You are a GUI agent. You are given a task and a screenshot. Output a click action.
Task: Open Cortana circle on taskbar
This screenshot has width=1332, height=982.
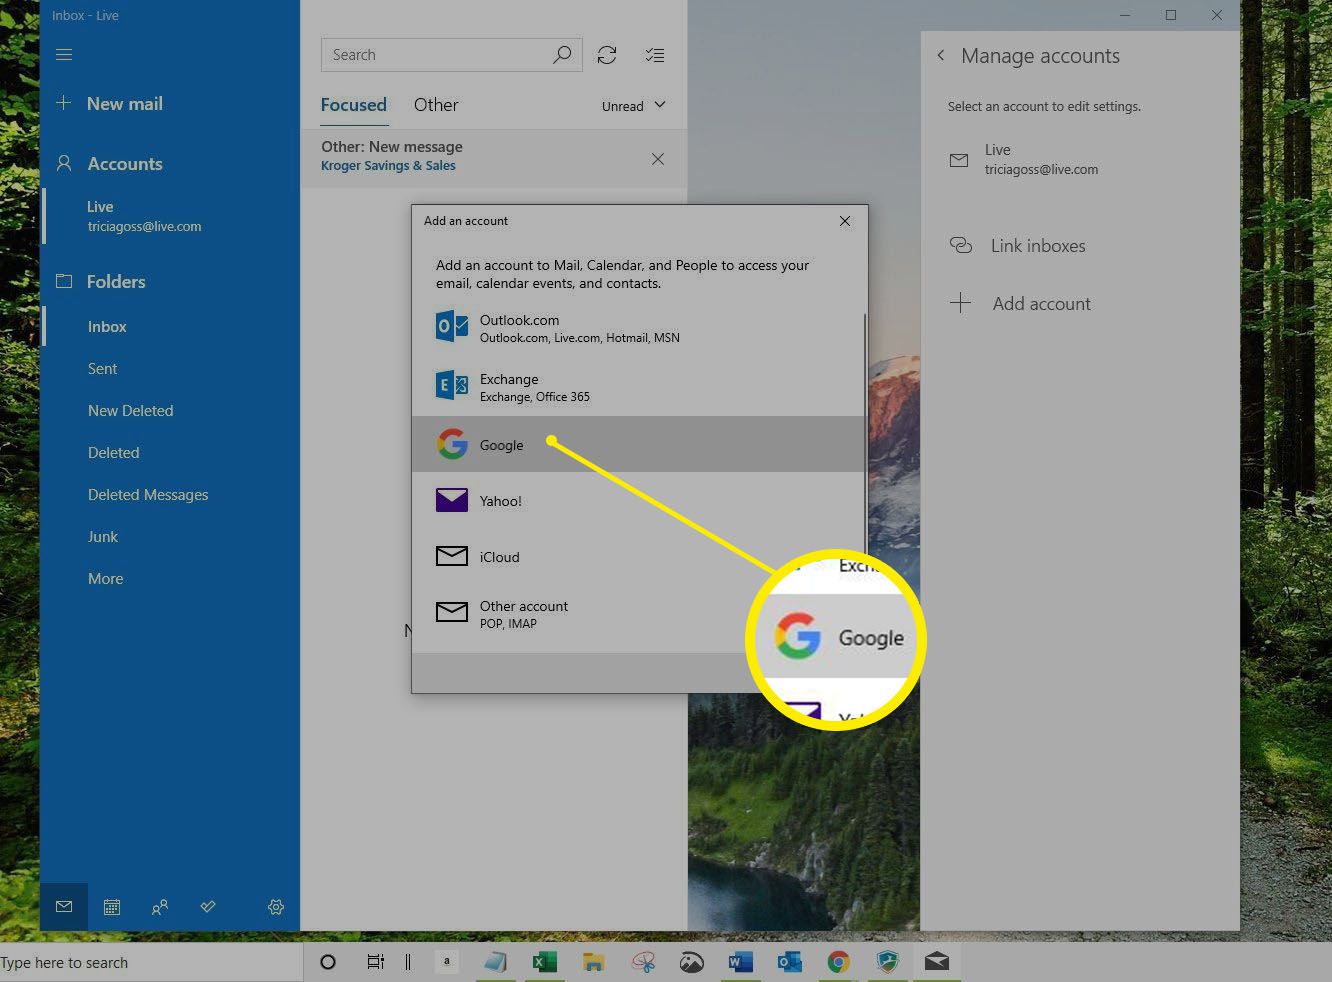click(x=327, y=963)
